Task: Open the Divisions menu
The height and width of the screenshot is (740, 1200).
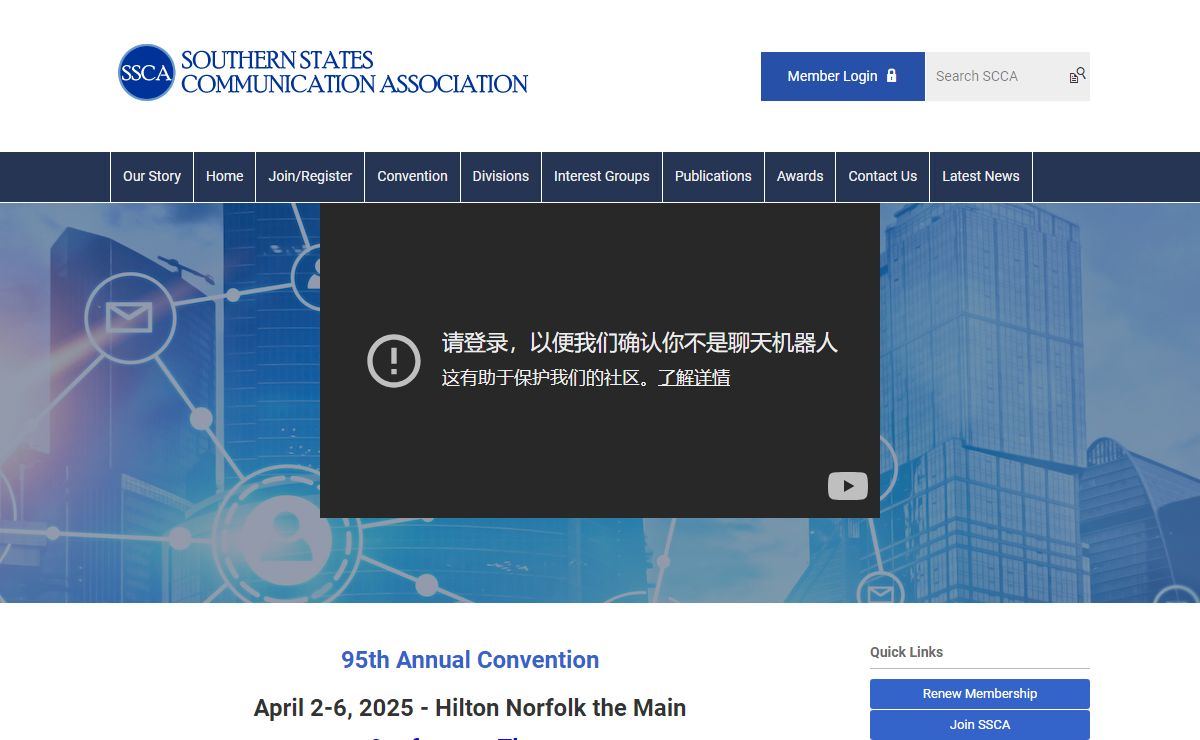Action: coord(501,177)
